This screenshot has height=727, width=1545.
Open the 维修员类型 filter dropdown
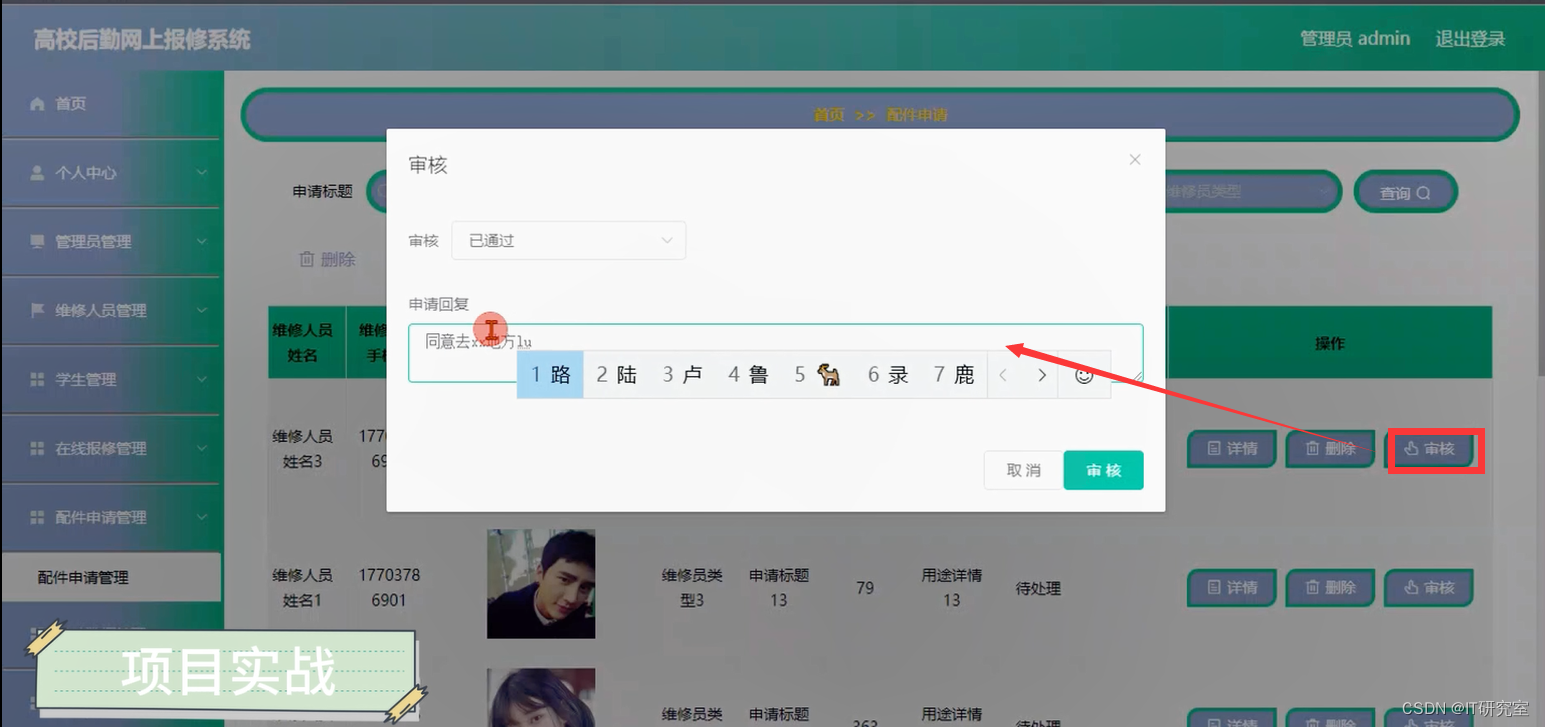point(1252,192)
